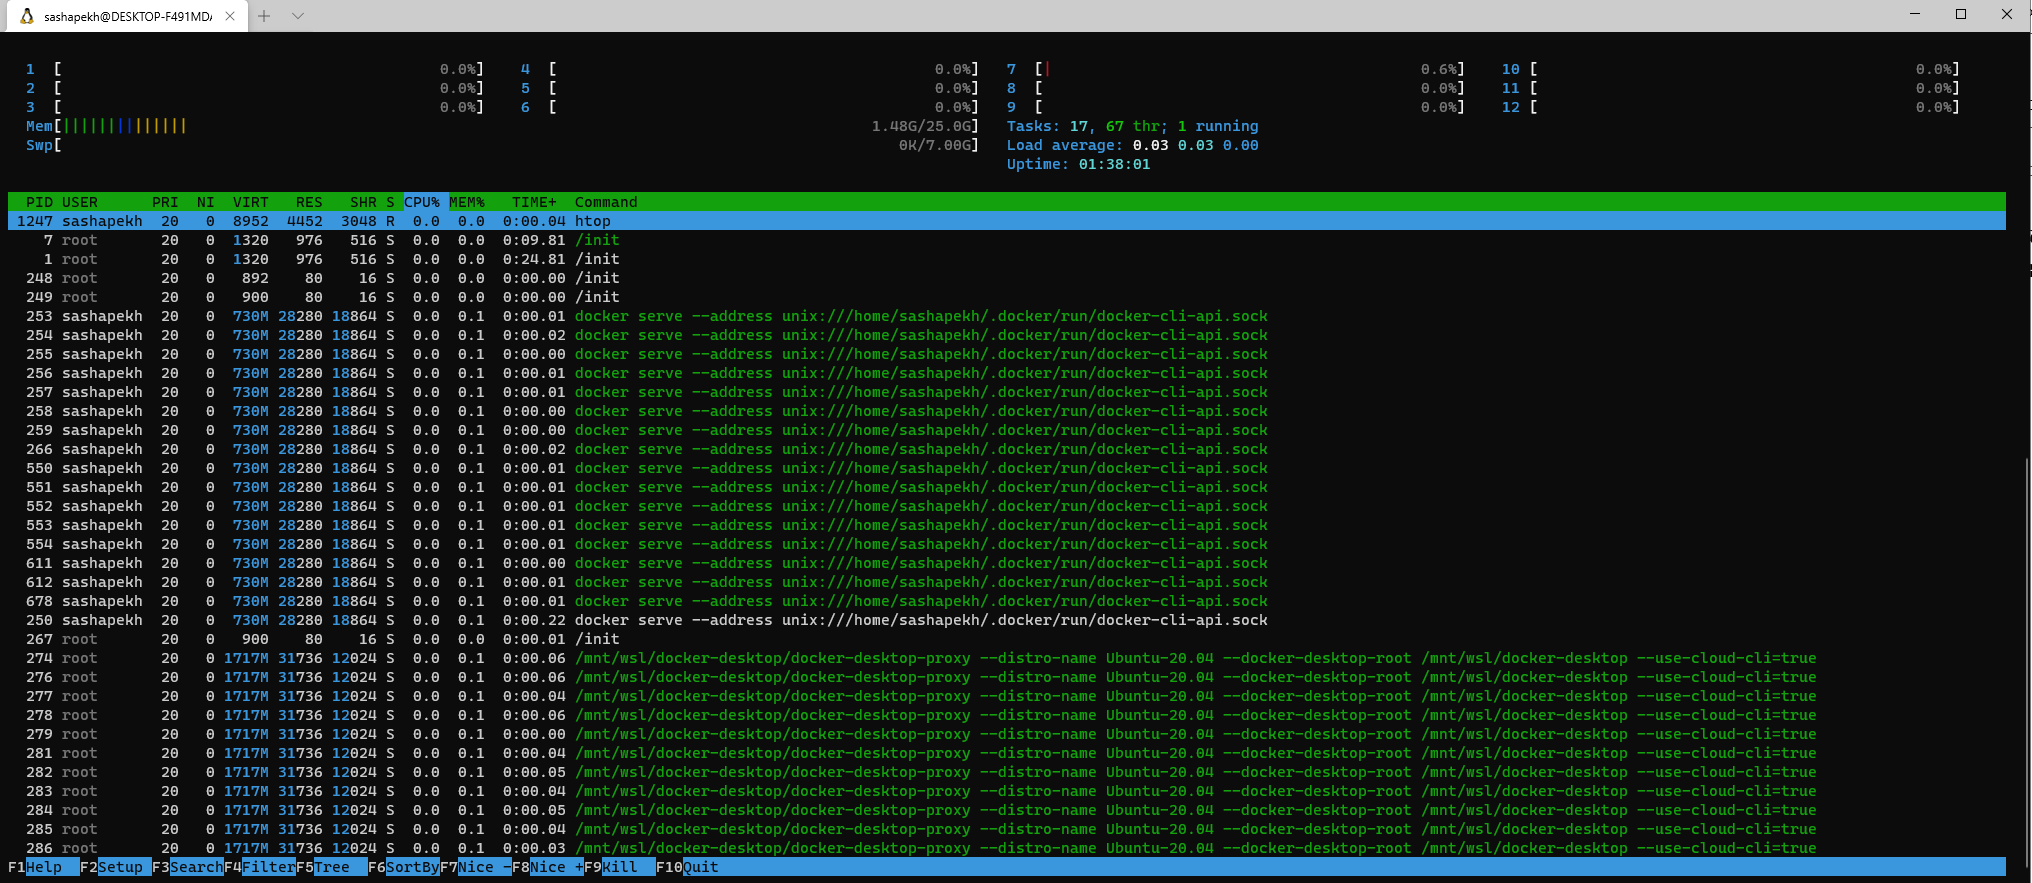Open a new terminal tab with plus
2032x883 pixels.
click(x=264, y=16)
